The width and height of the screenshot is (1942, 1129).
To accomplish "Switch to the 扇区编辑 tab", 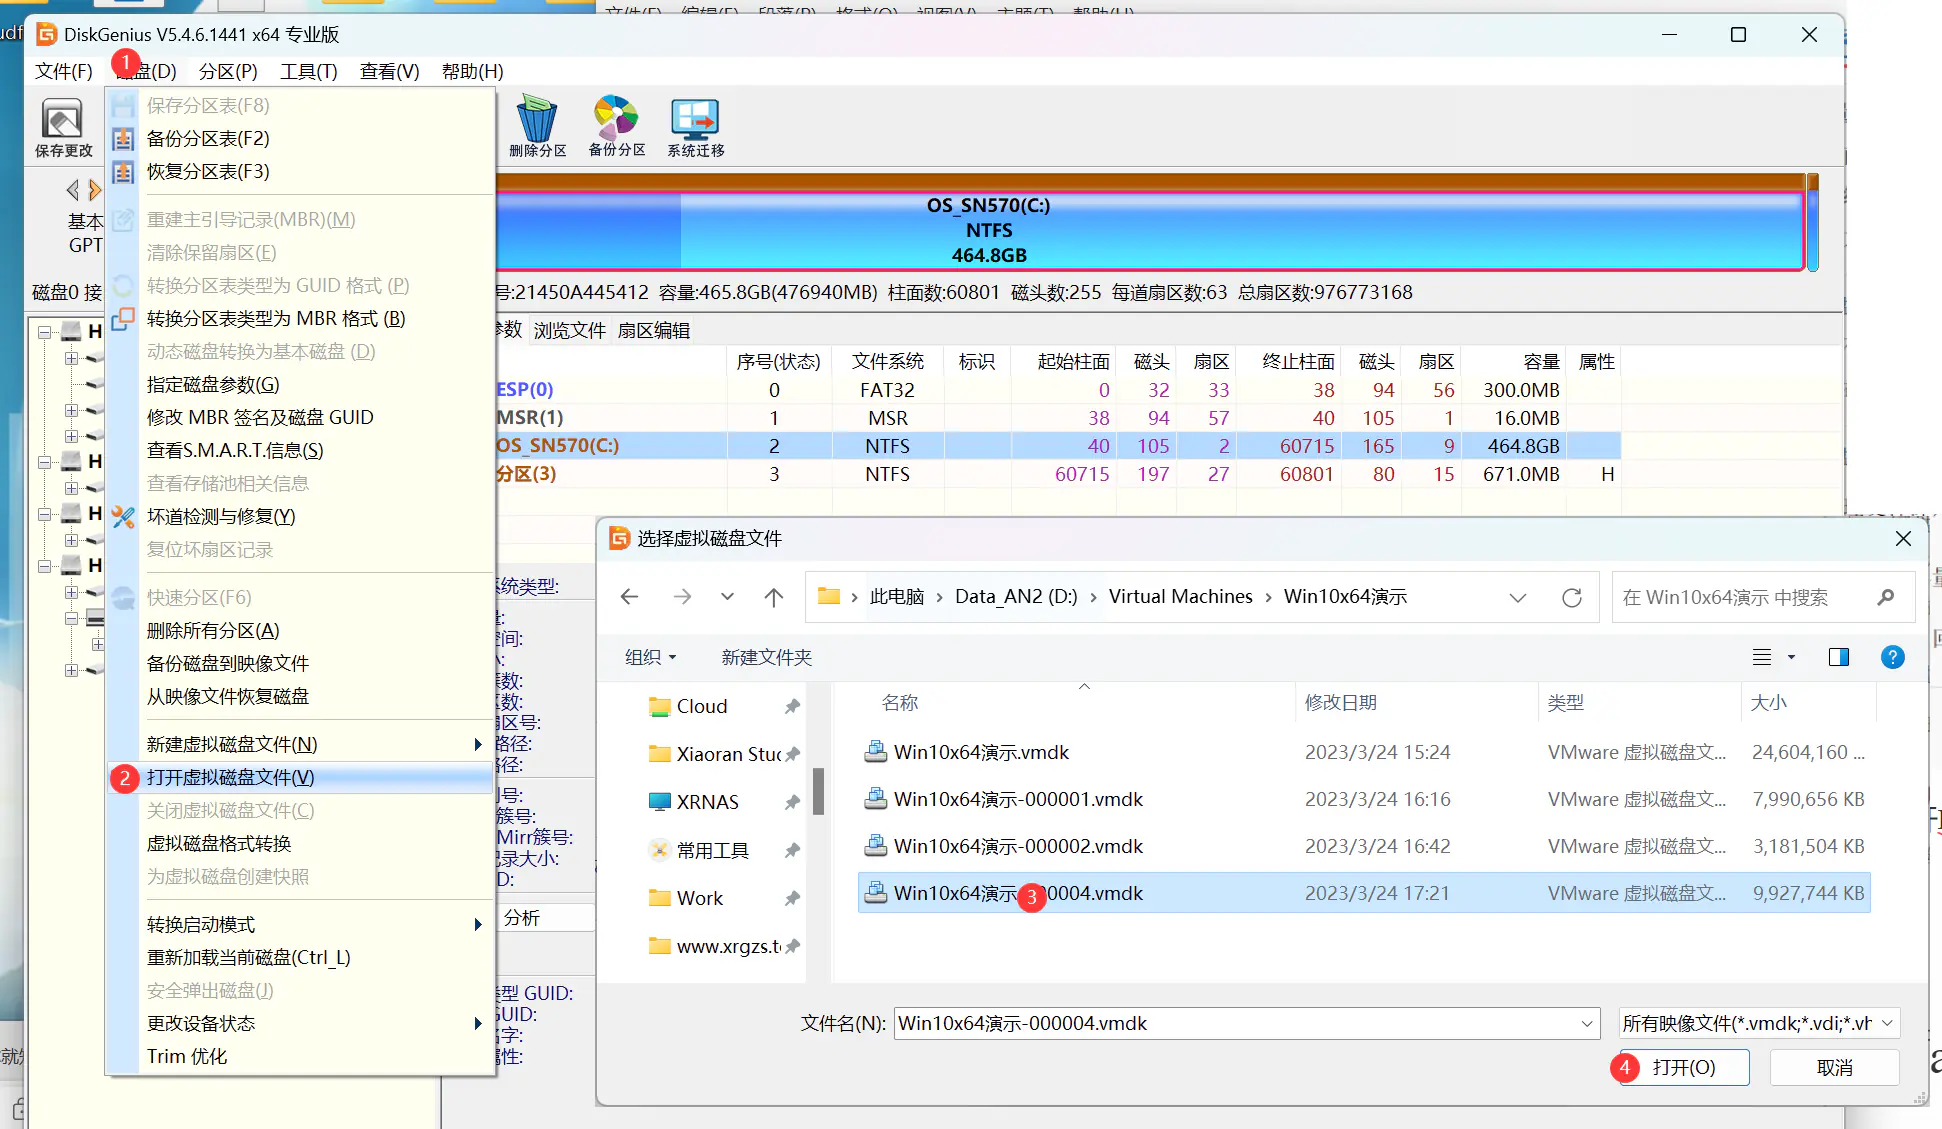I will [653, 330].
